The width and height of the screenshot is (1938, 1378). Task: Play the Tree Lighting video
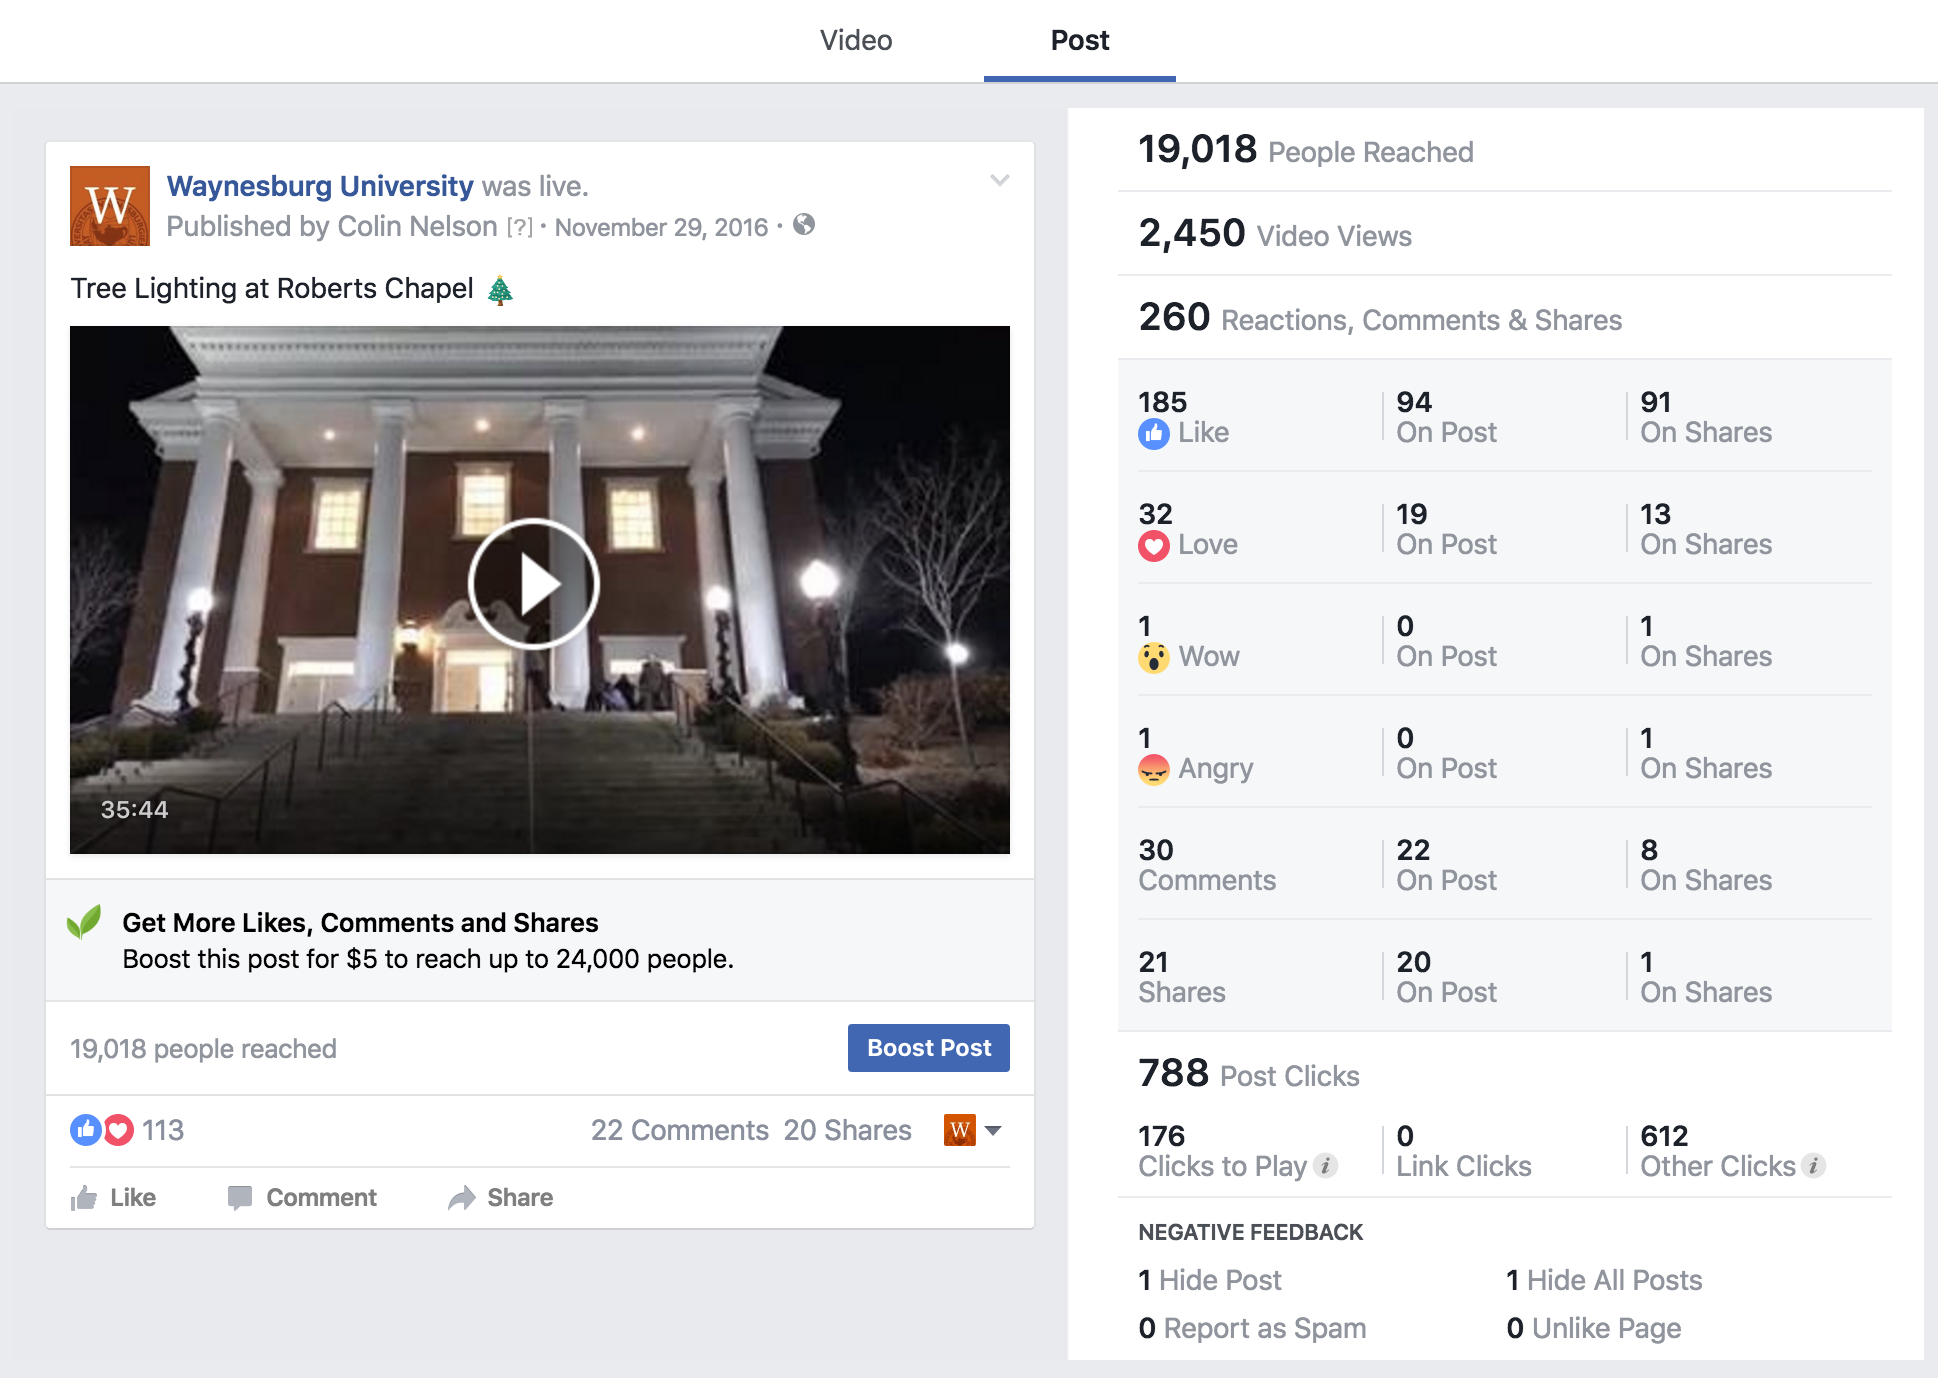pyautogui.click(x=534, y=584)
